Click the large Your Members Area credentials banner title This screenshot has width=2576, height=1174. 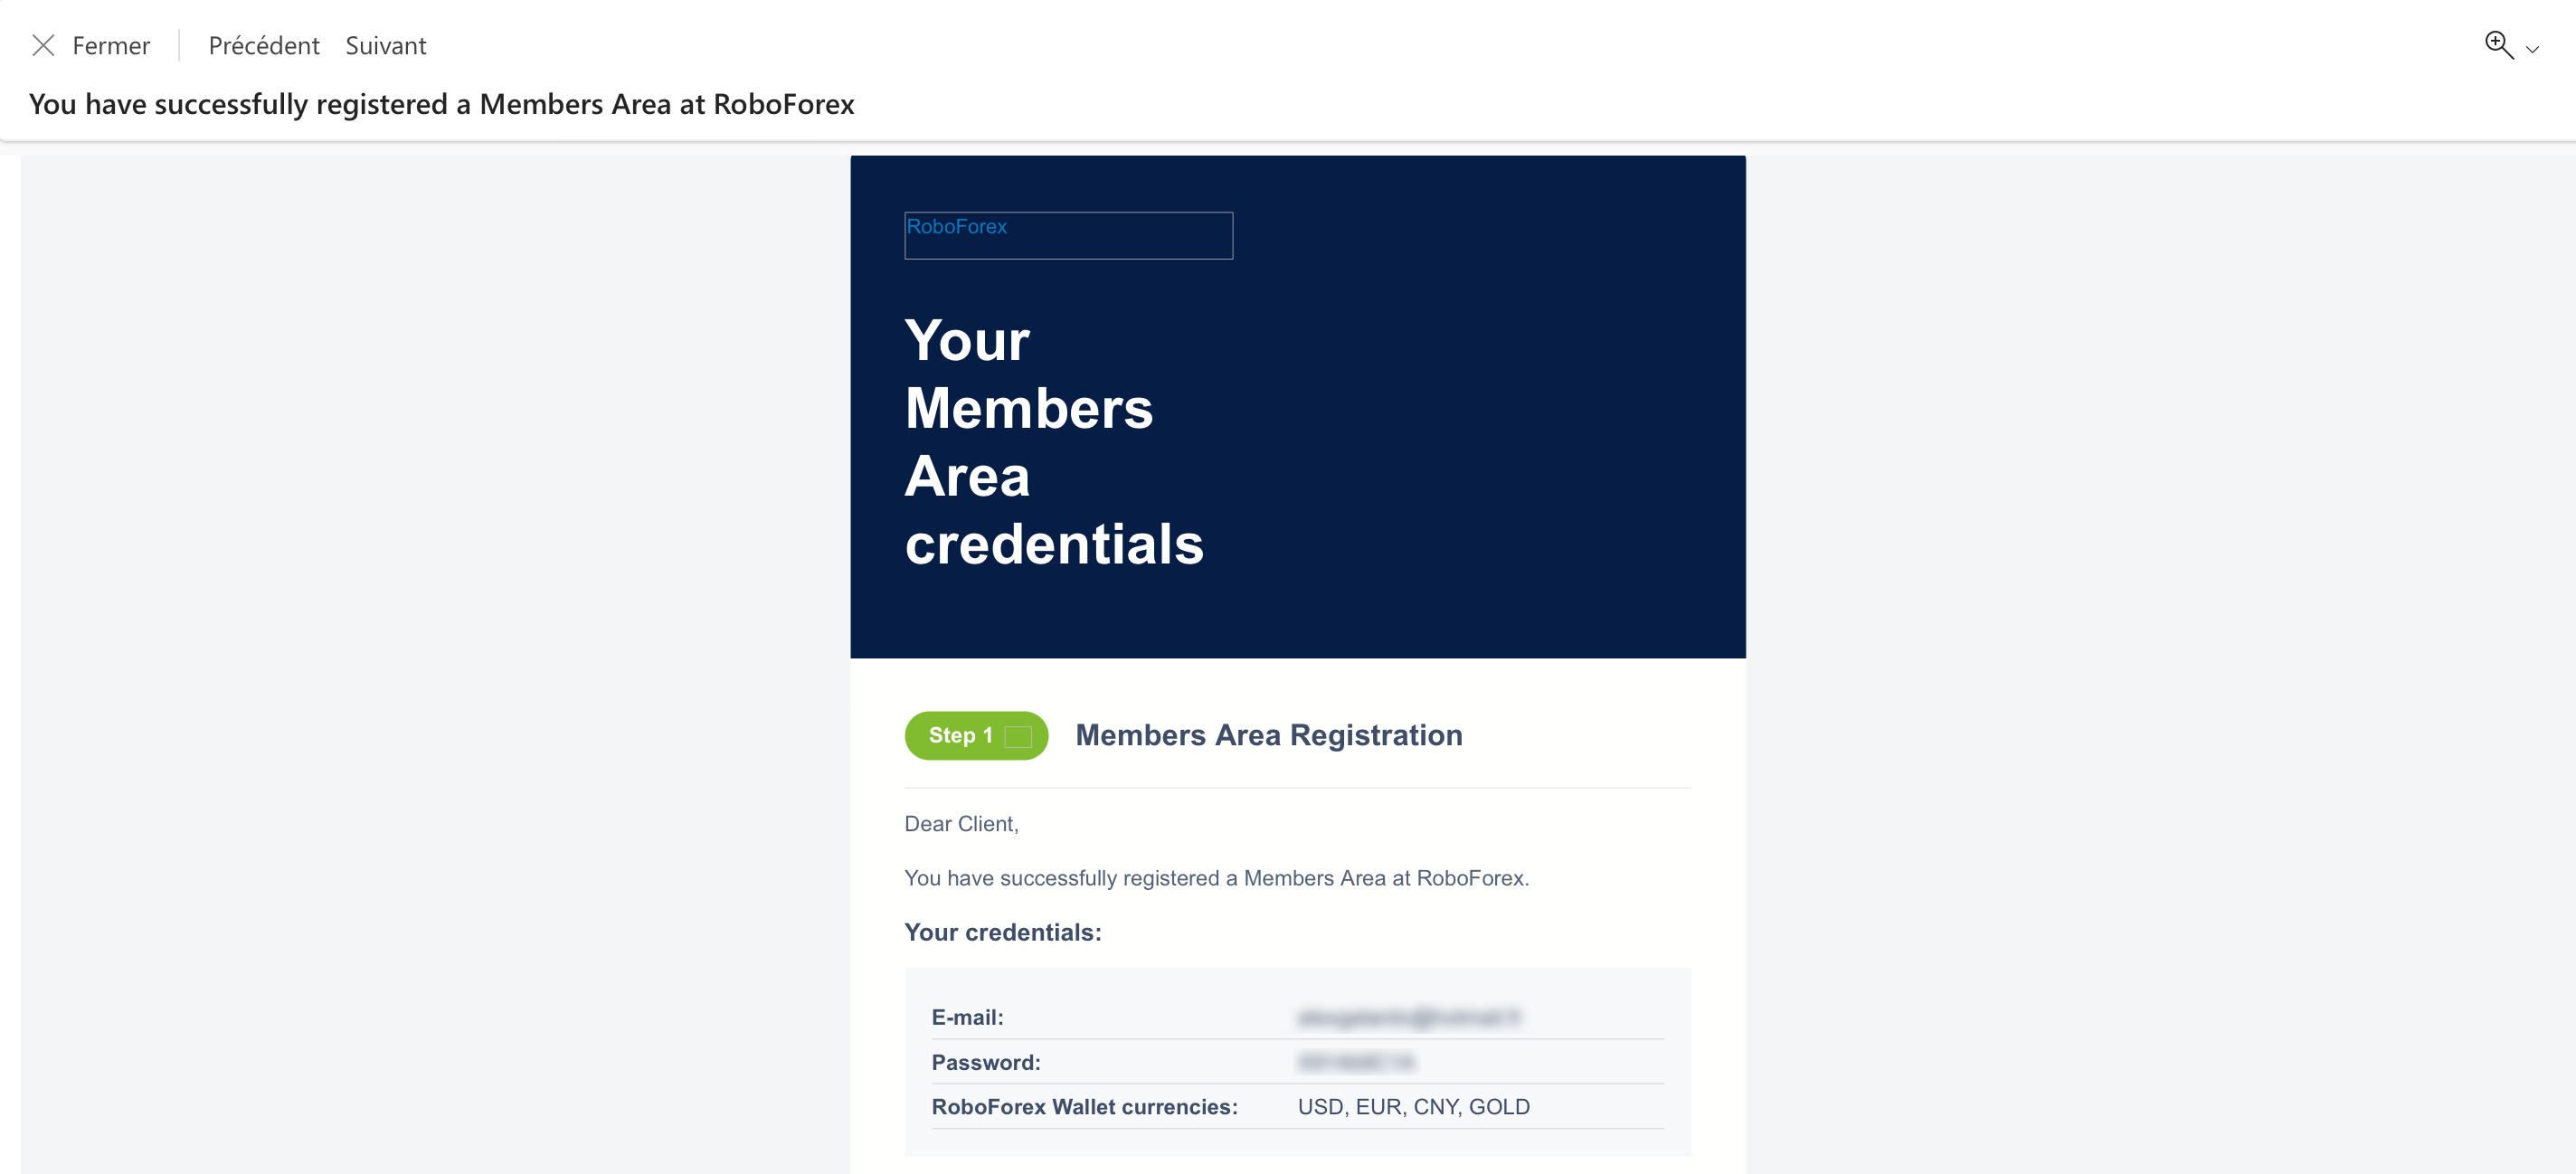pyautogui.click(x=1054, y=442)
